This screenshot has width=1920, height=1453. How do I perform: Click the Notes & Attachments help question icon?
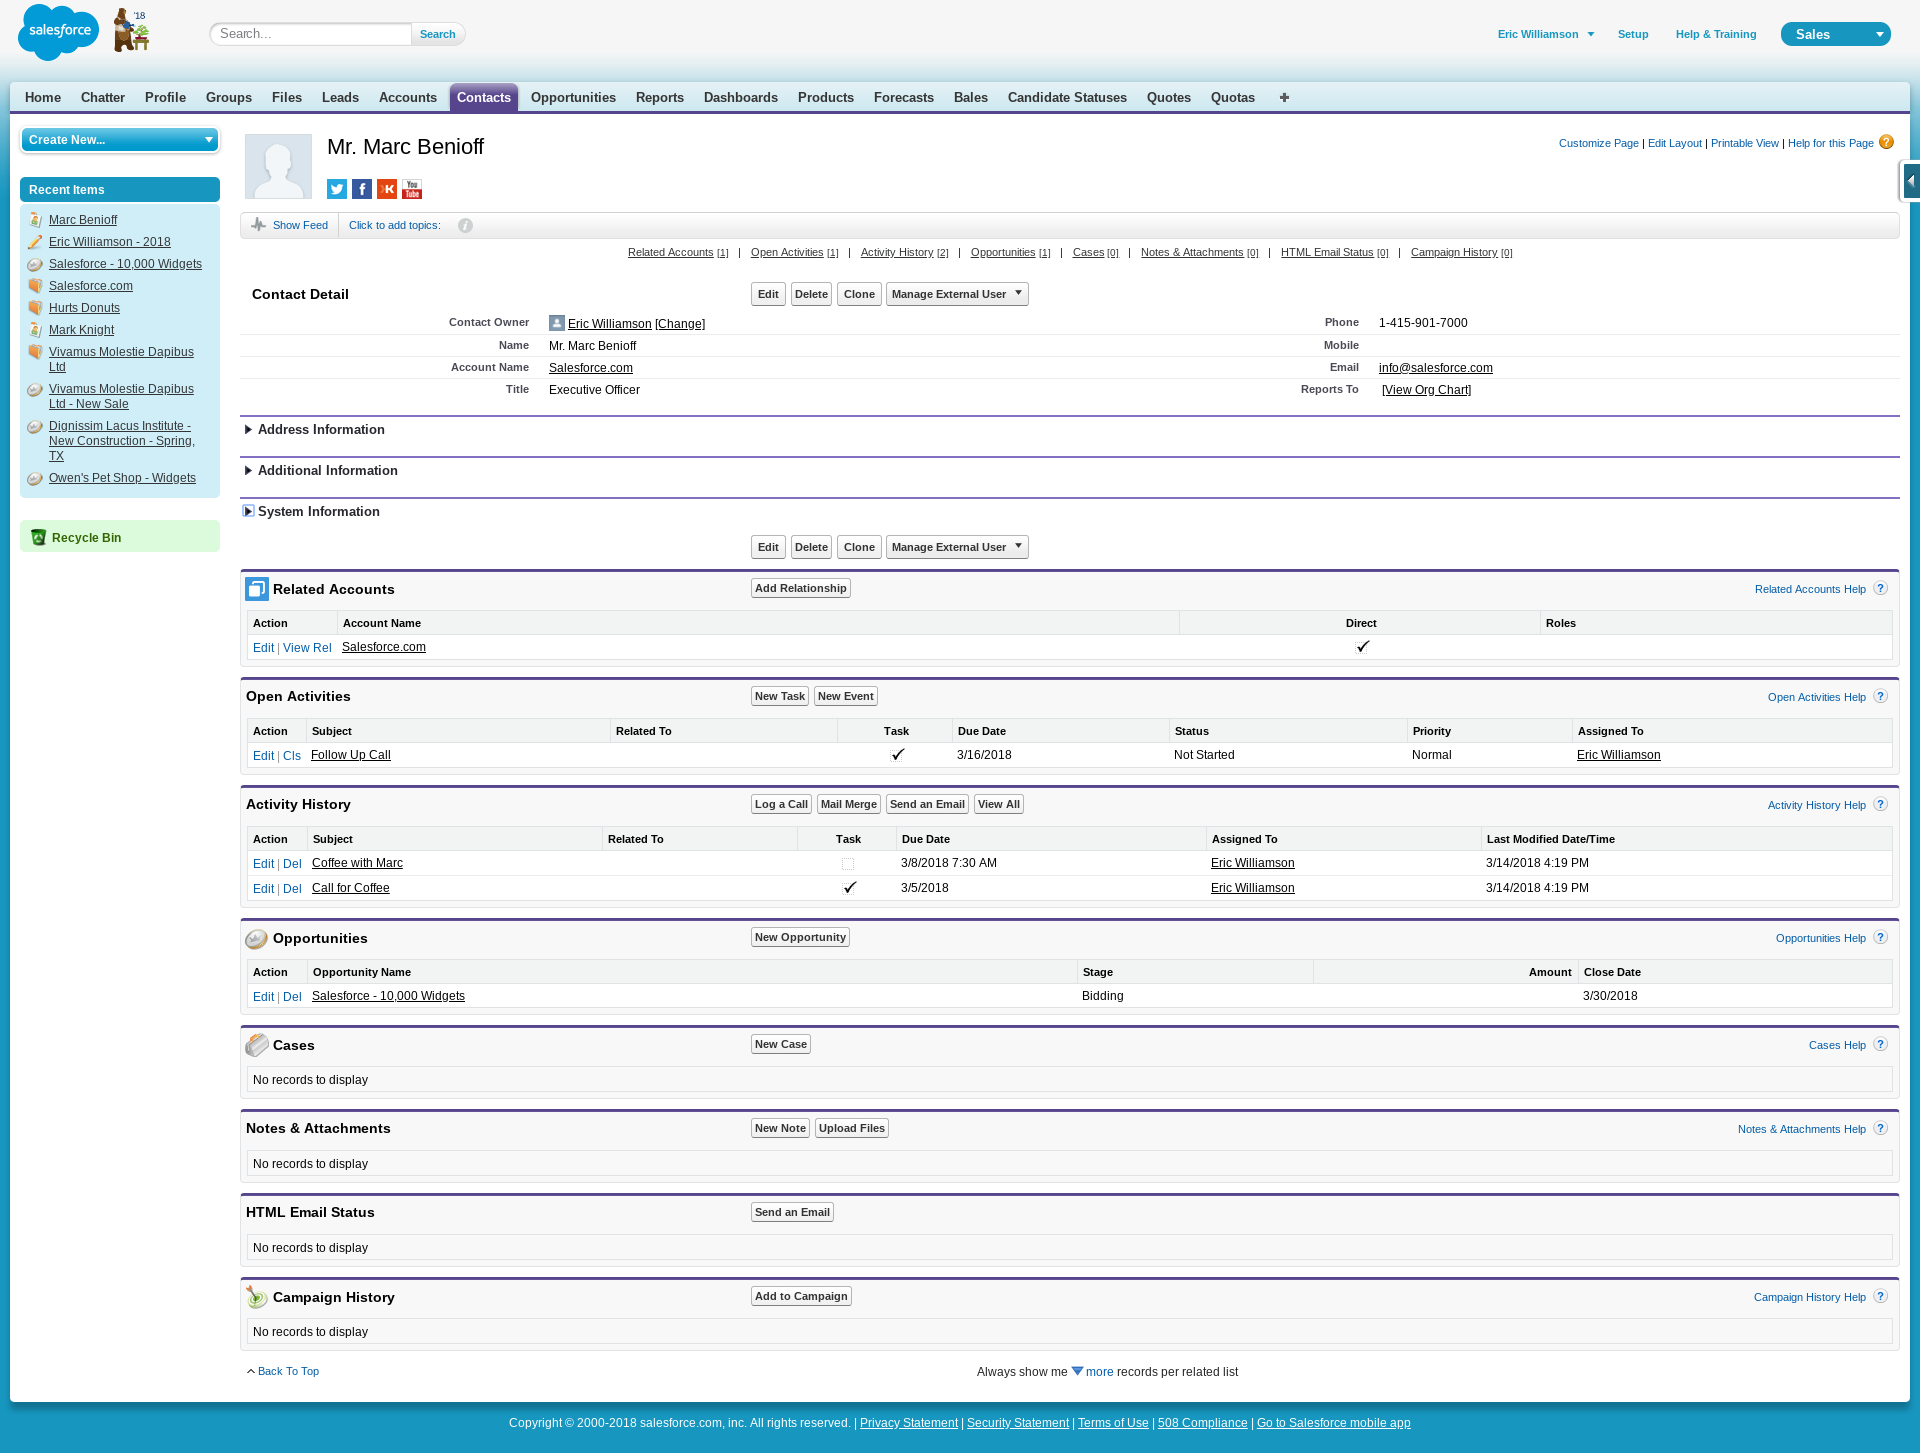click(x=1880, y=1128)
